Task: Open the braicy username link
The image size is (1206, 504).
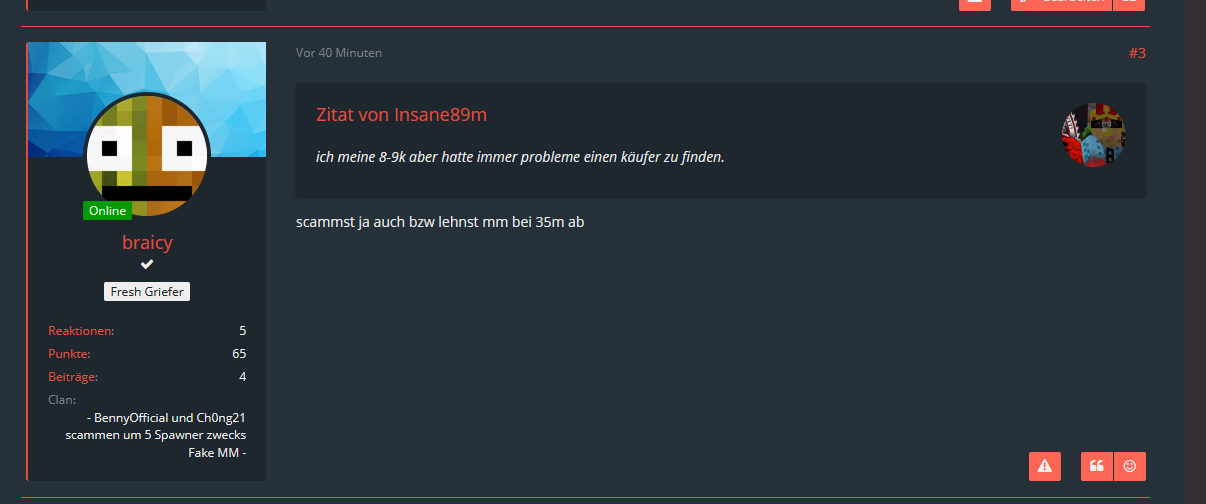Action: 147,242
